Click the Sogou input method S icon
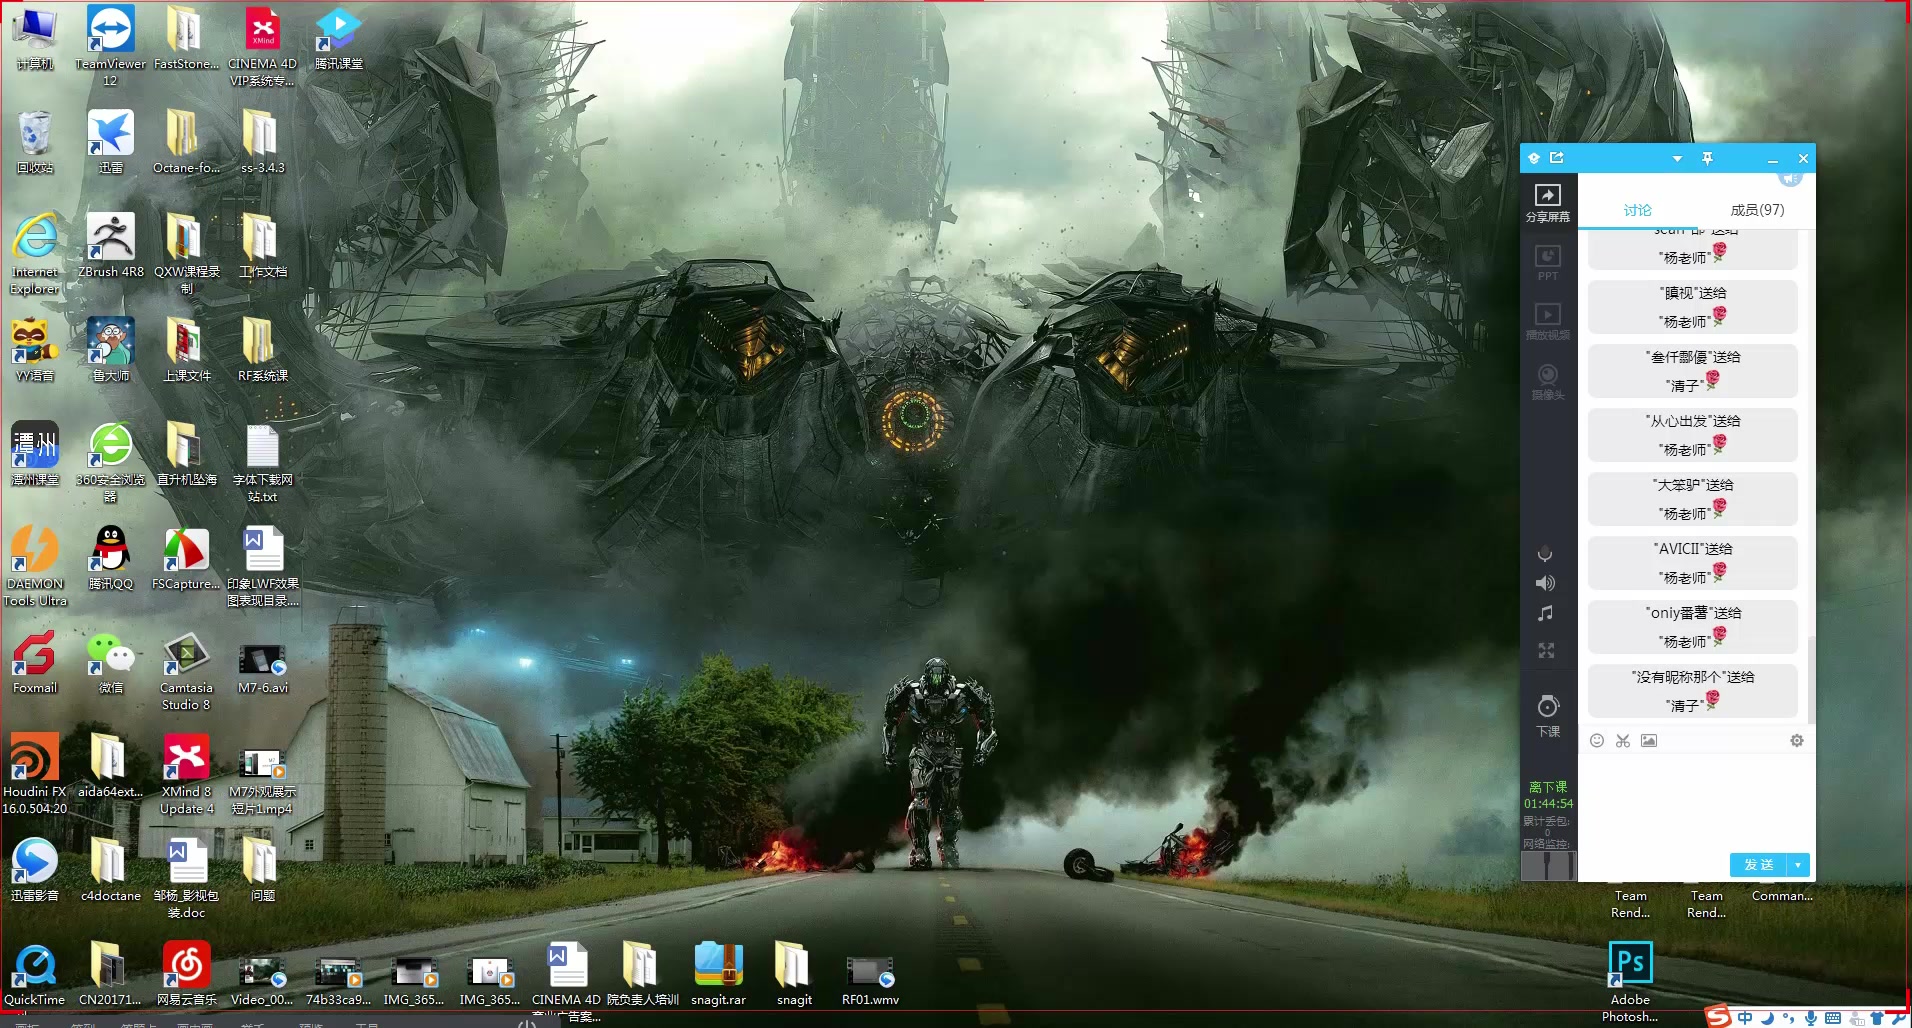 tap(1718, 1017)
